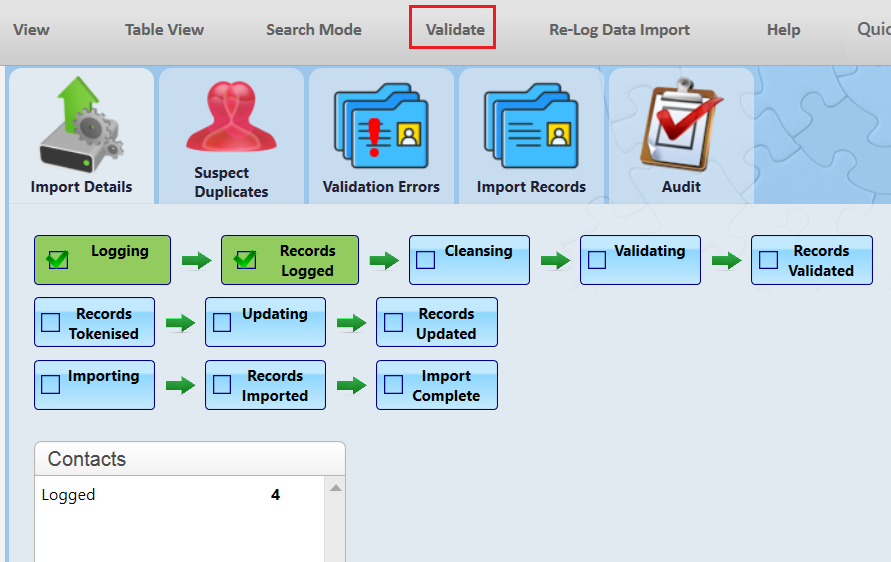This screenshot has width=891, height=562.
Task: Click the Import Complete stage label
Action: tap(446, 386)
